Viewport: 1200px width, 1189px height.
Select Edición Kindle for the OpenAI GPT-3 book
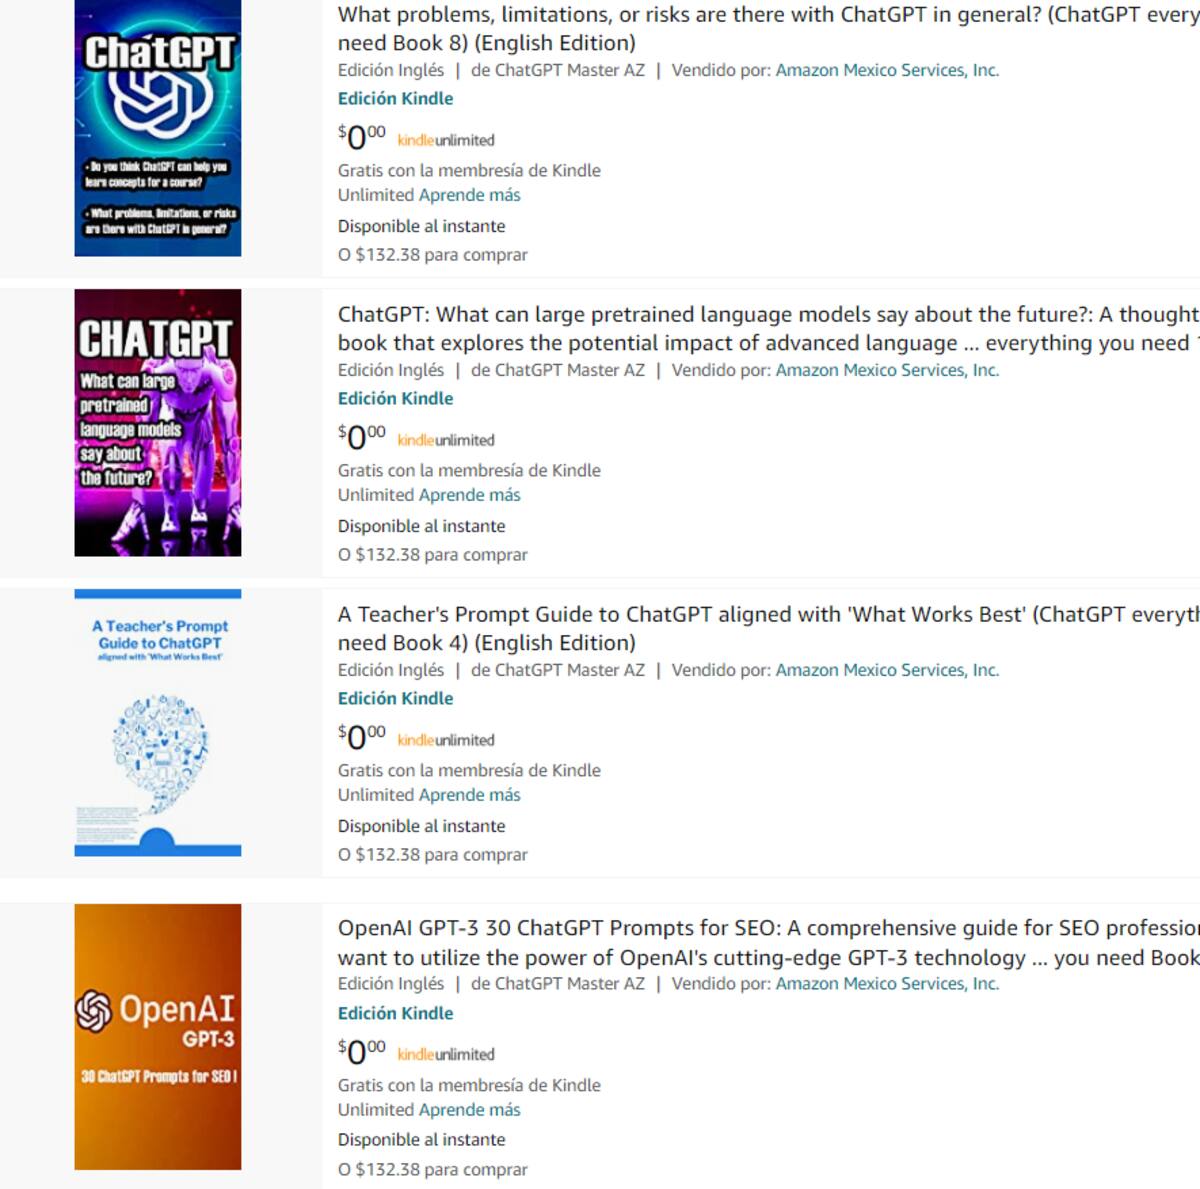point(395,1013)
